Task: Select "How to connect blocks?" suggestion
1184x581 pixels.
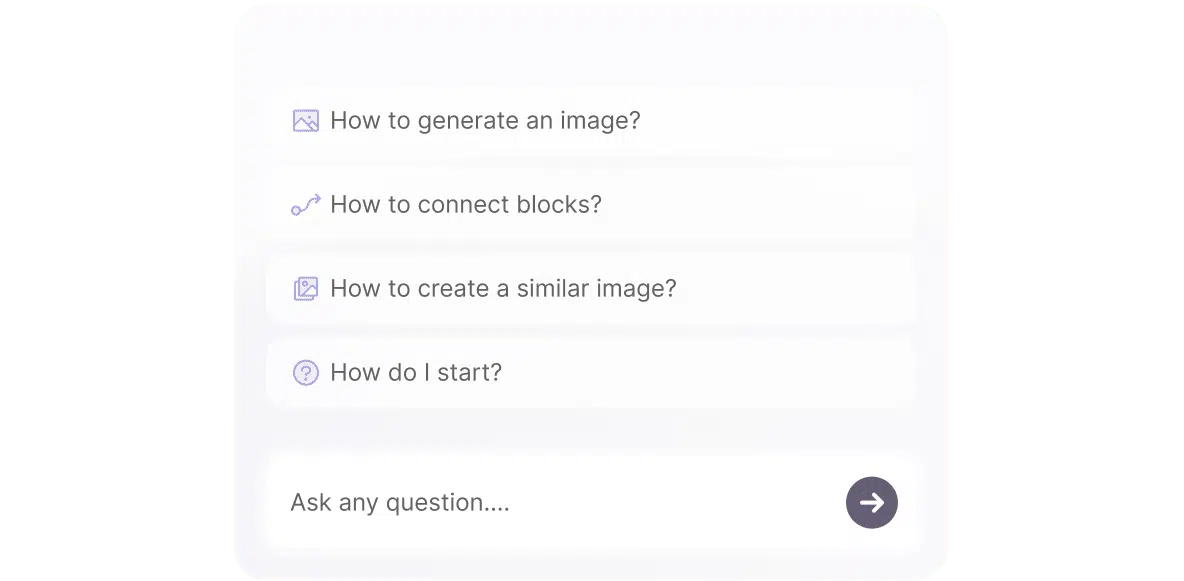Action: pos(590,205)
